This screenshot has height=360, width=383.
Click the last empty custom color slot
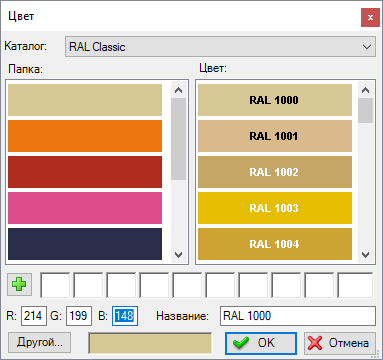[355, 285]
